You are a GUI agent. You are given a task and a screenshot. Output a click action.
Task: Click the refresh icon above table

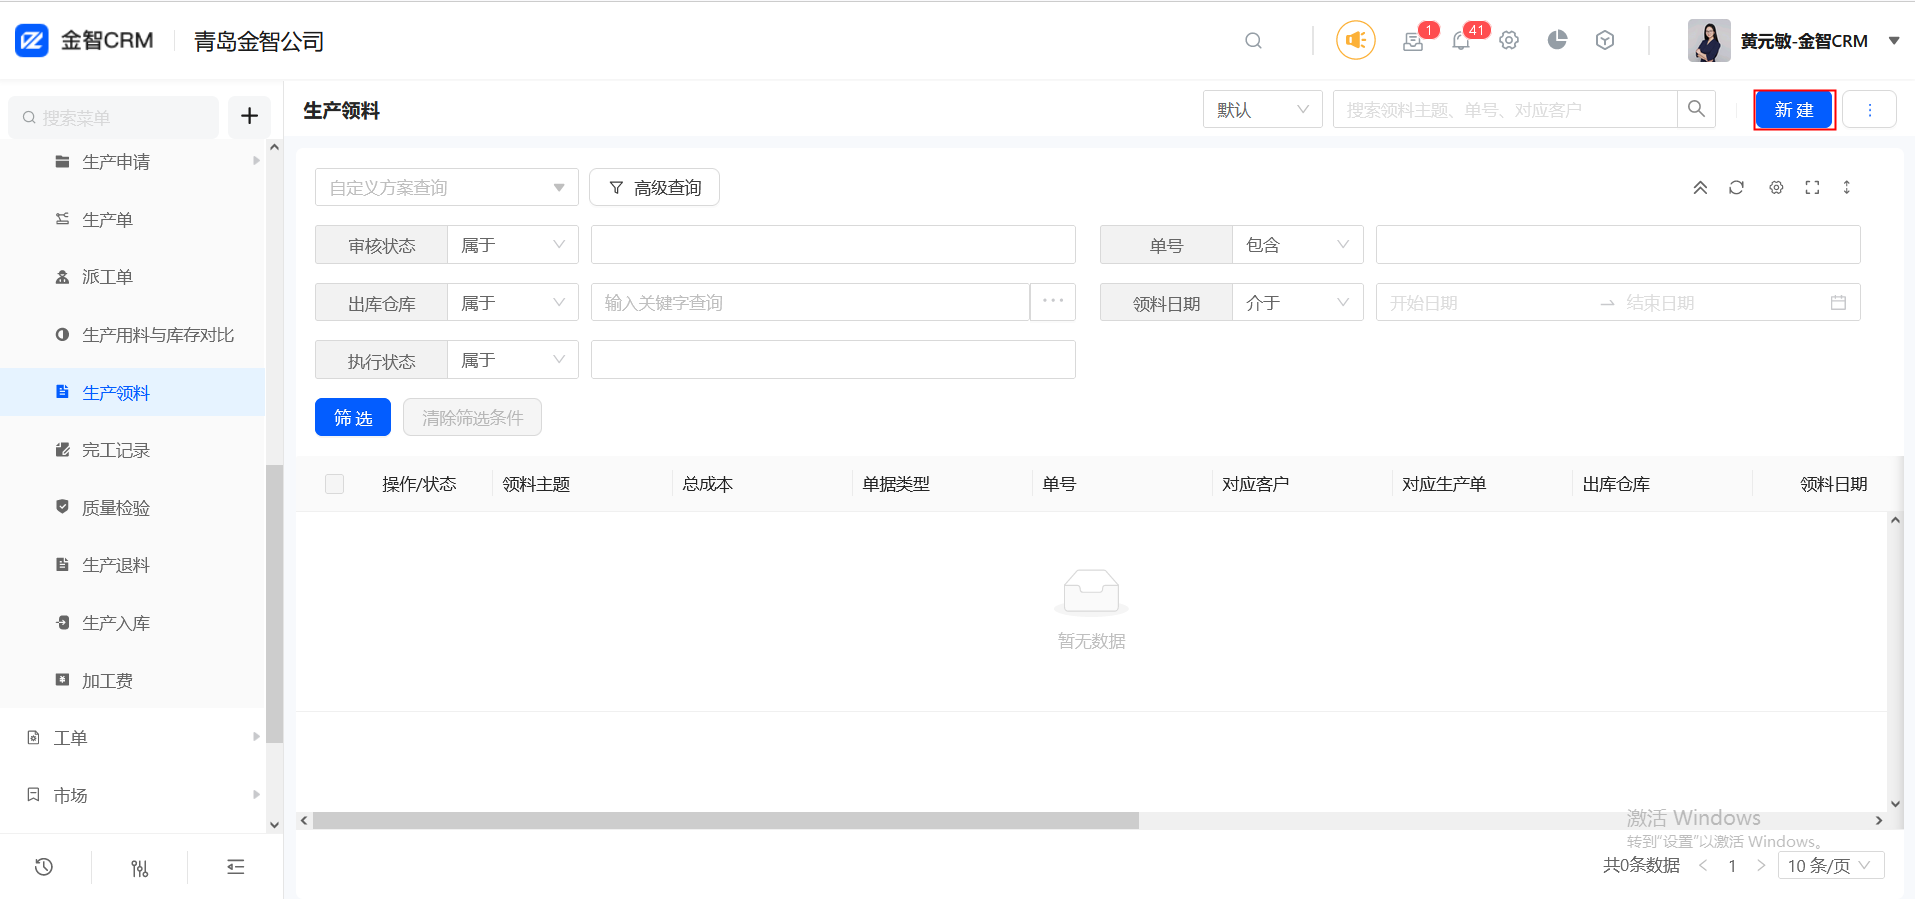[x=1736, y=187]
